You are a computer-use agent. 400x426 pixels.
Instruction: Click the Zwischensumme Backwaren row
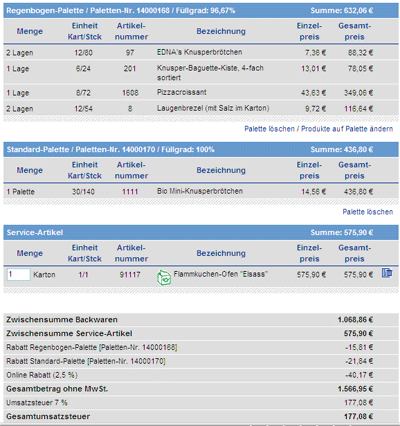201,320
